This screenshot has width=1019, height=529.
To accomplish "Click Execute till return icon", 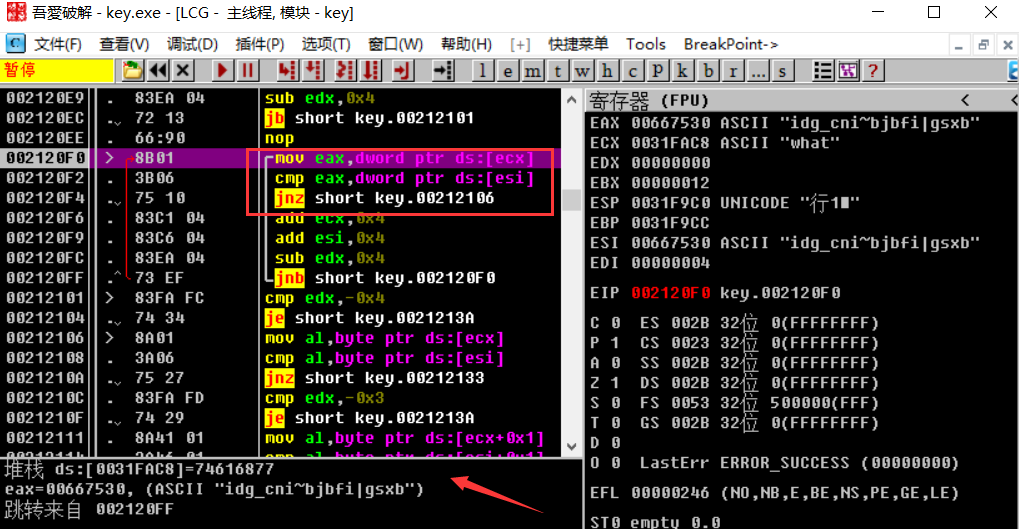I will pyautogui.click(x=403, y=70).
